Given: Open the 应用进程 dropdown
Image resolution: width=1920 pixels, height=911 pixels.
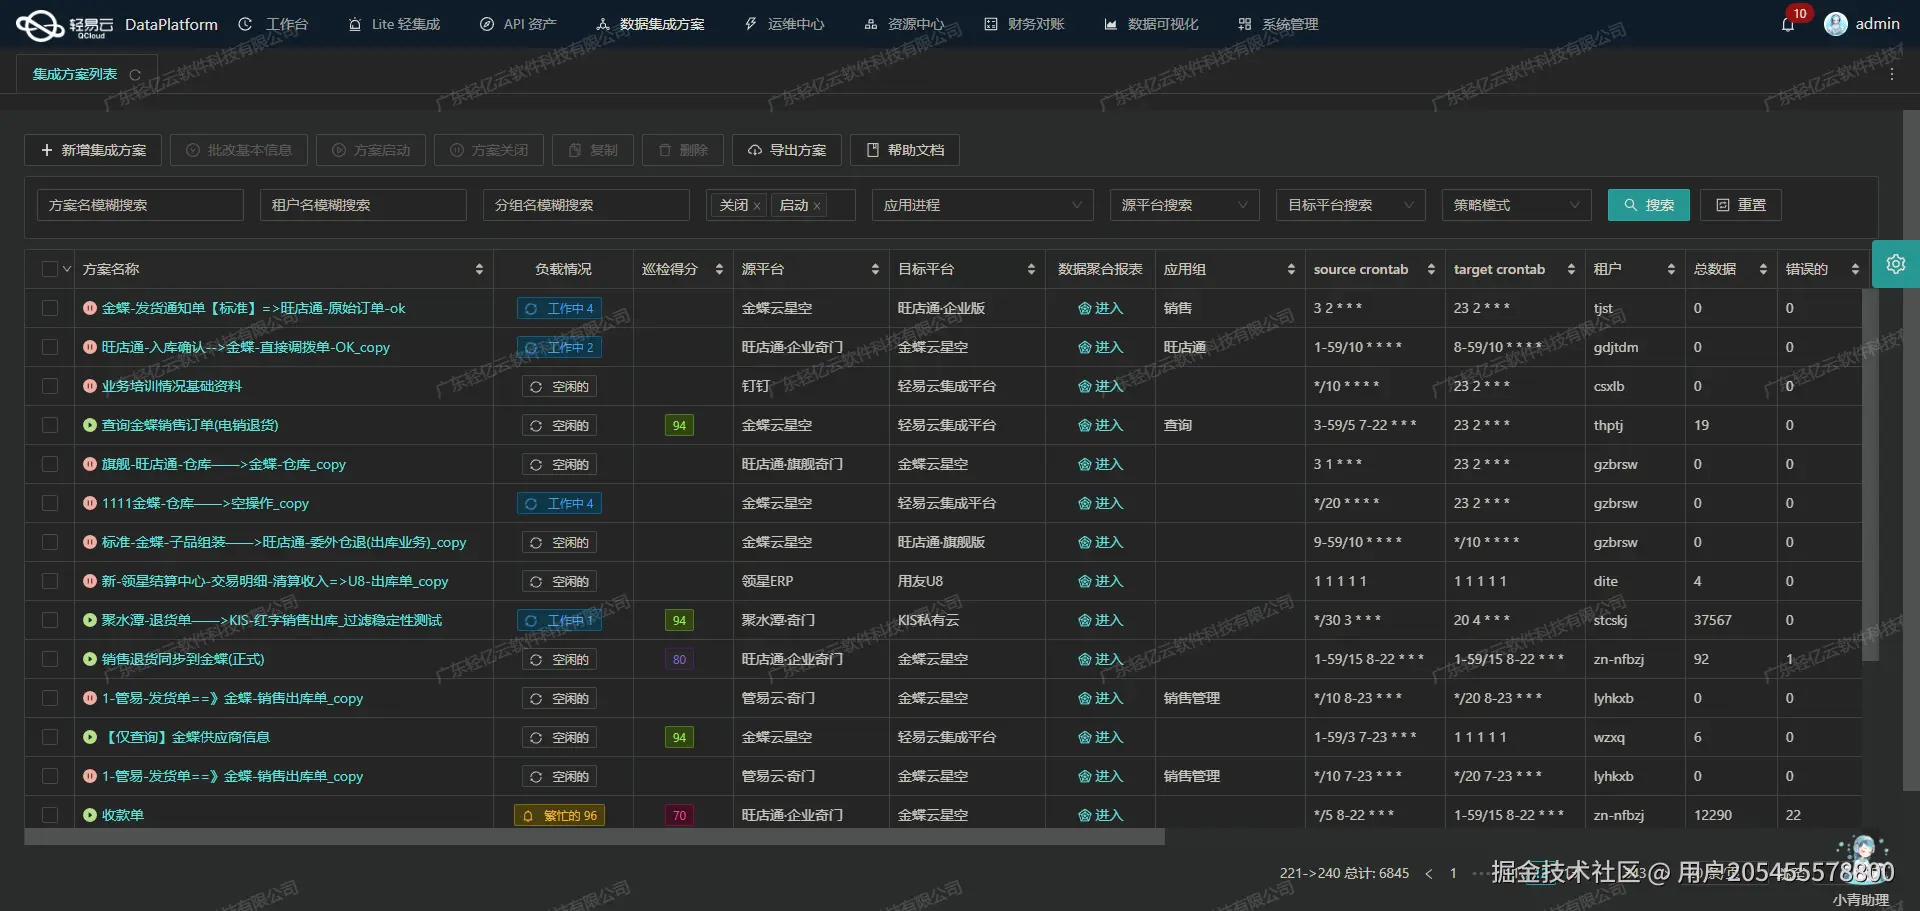Looking at the screenshot, I should pos(982,205).
